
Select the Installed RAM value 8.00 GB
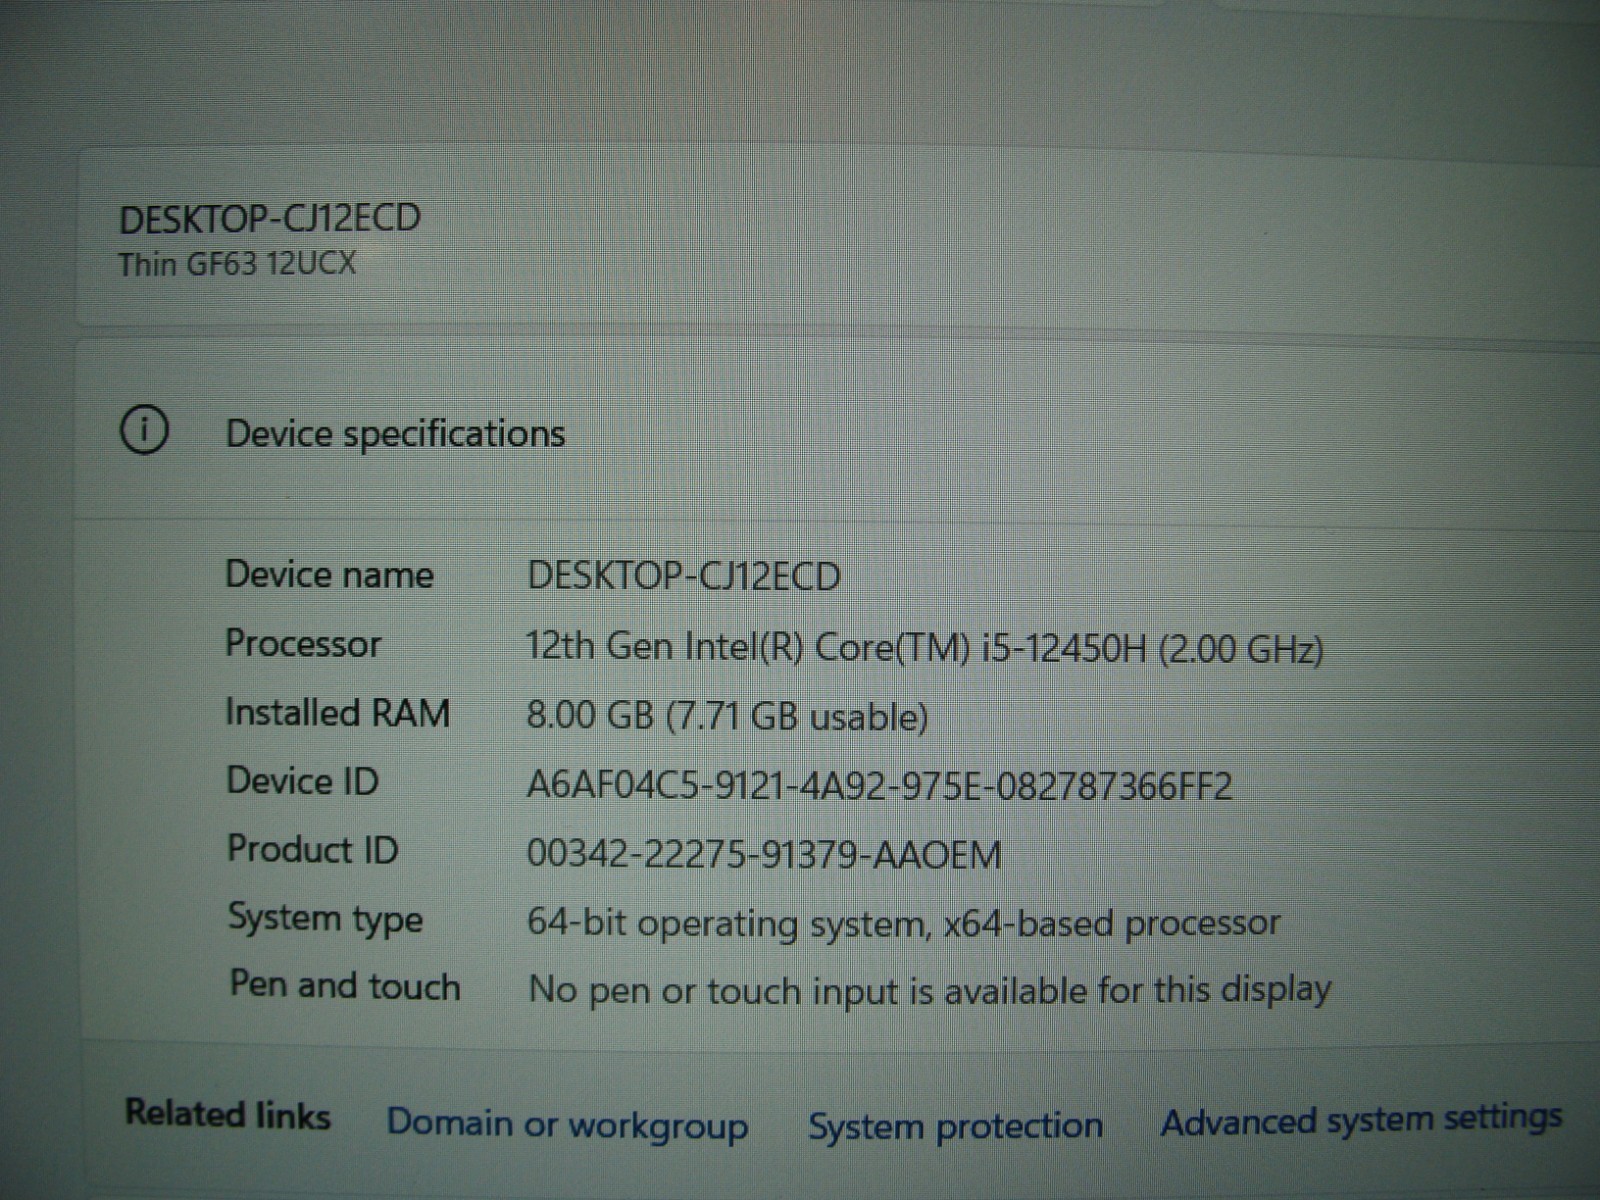point(727,716)
